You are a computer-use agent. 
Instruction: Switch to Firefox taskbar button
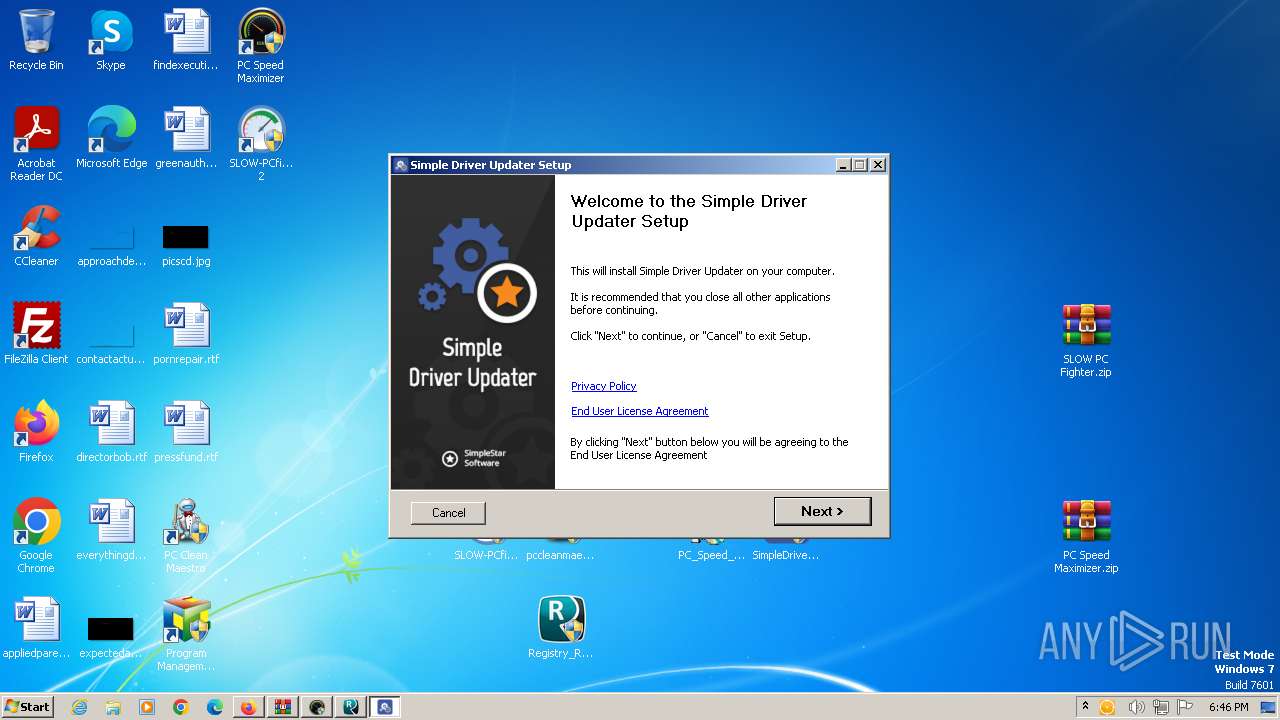(x=248, y=707)
